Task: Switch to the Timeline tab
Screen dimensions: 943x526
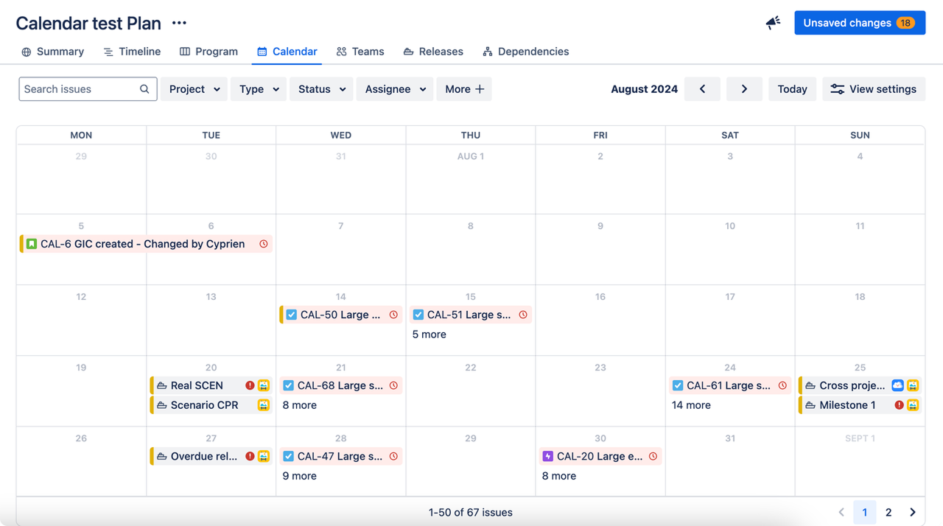Action: pyautogui.click(x=132, y=52)
